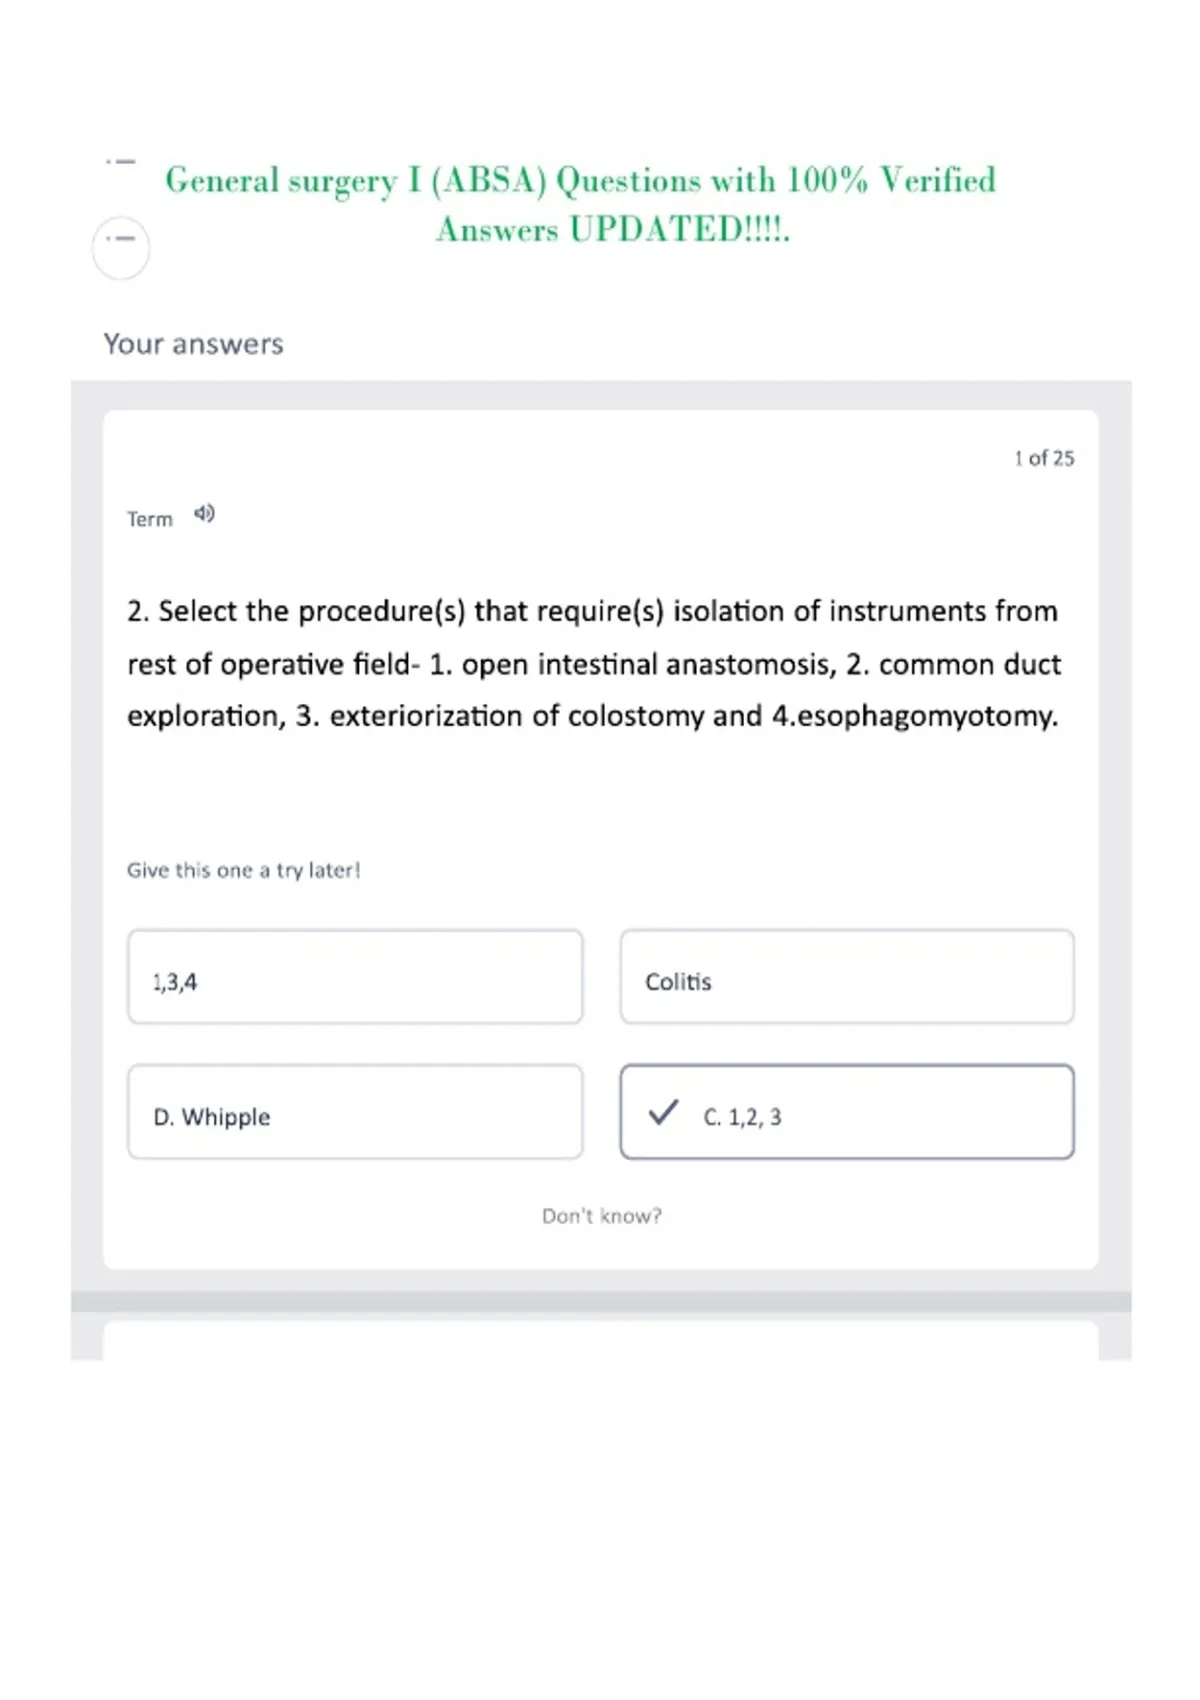Select the checked answer C. 1,2, 3
The height and width of the screenshot is (1700, 1200).
tap(847, 1112)
